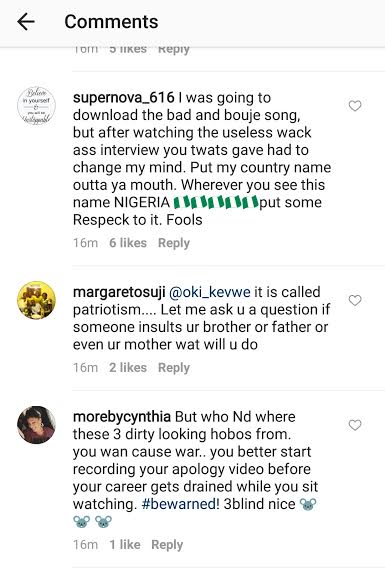Open supernova_616 username link
Viewport: 385px width, 571px height.
point(124,98)
